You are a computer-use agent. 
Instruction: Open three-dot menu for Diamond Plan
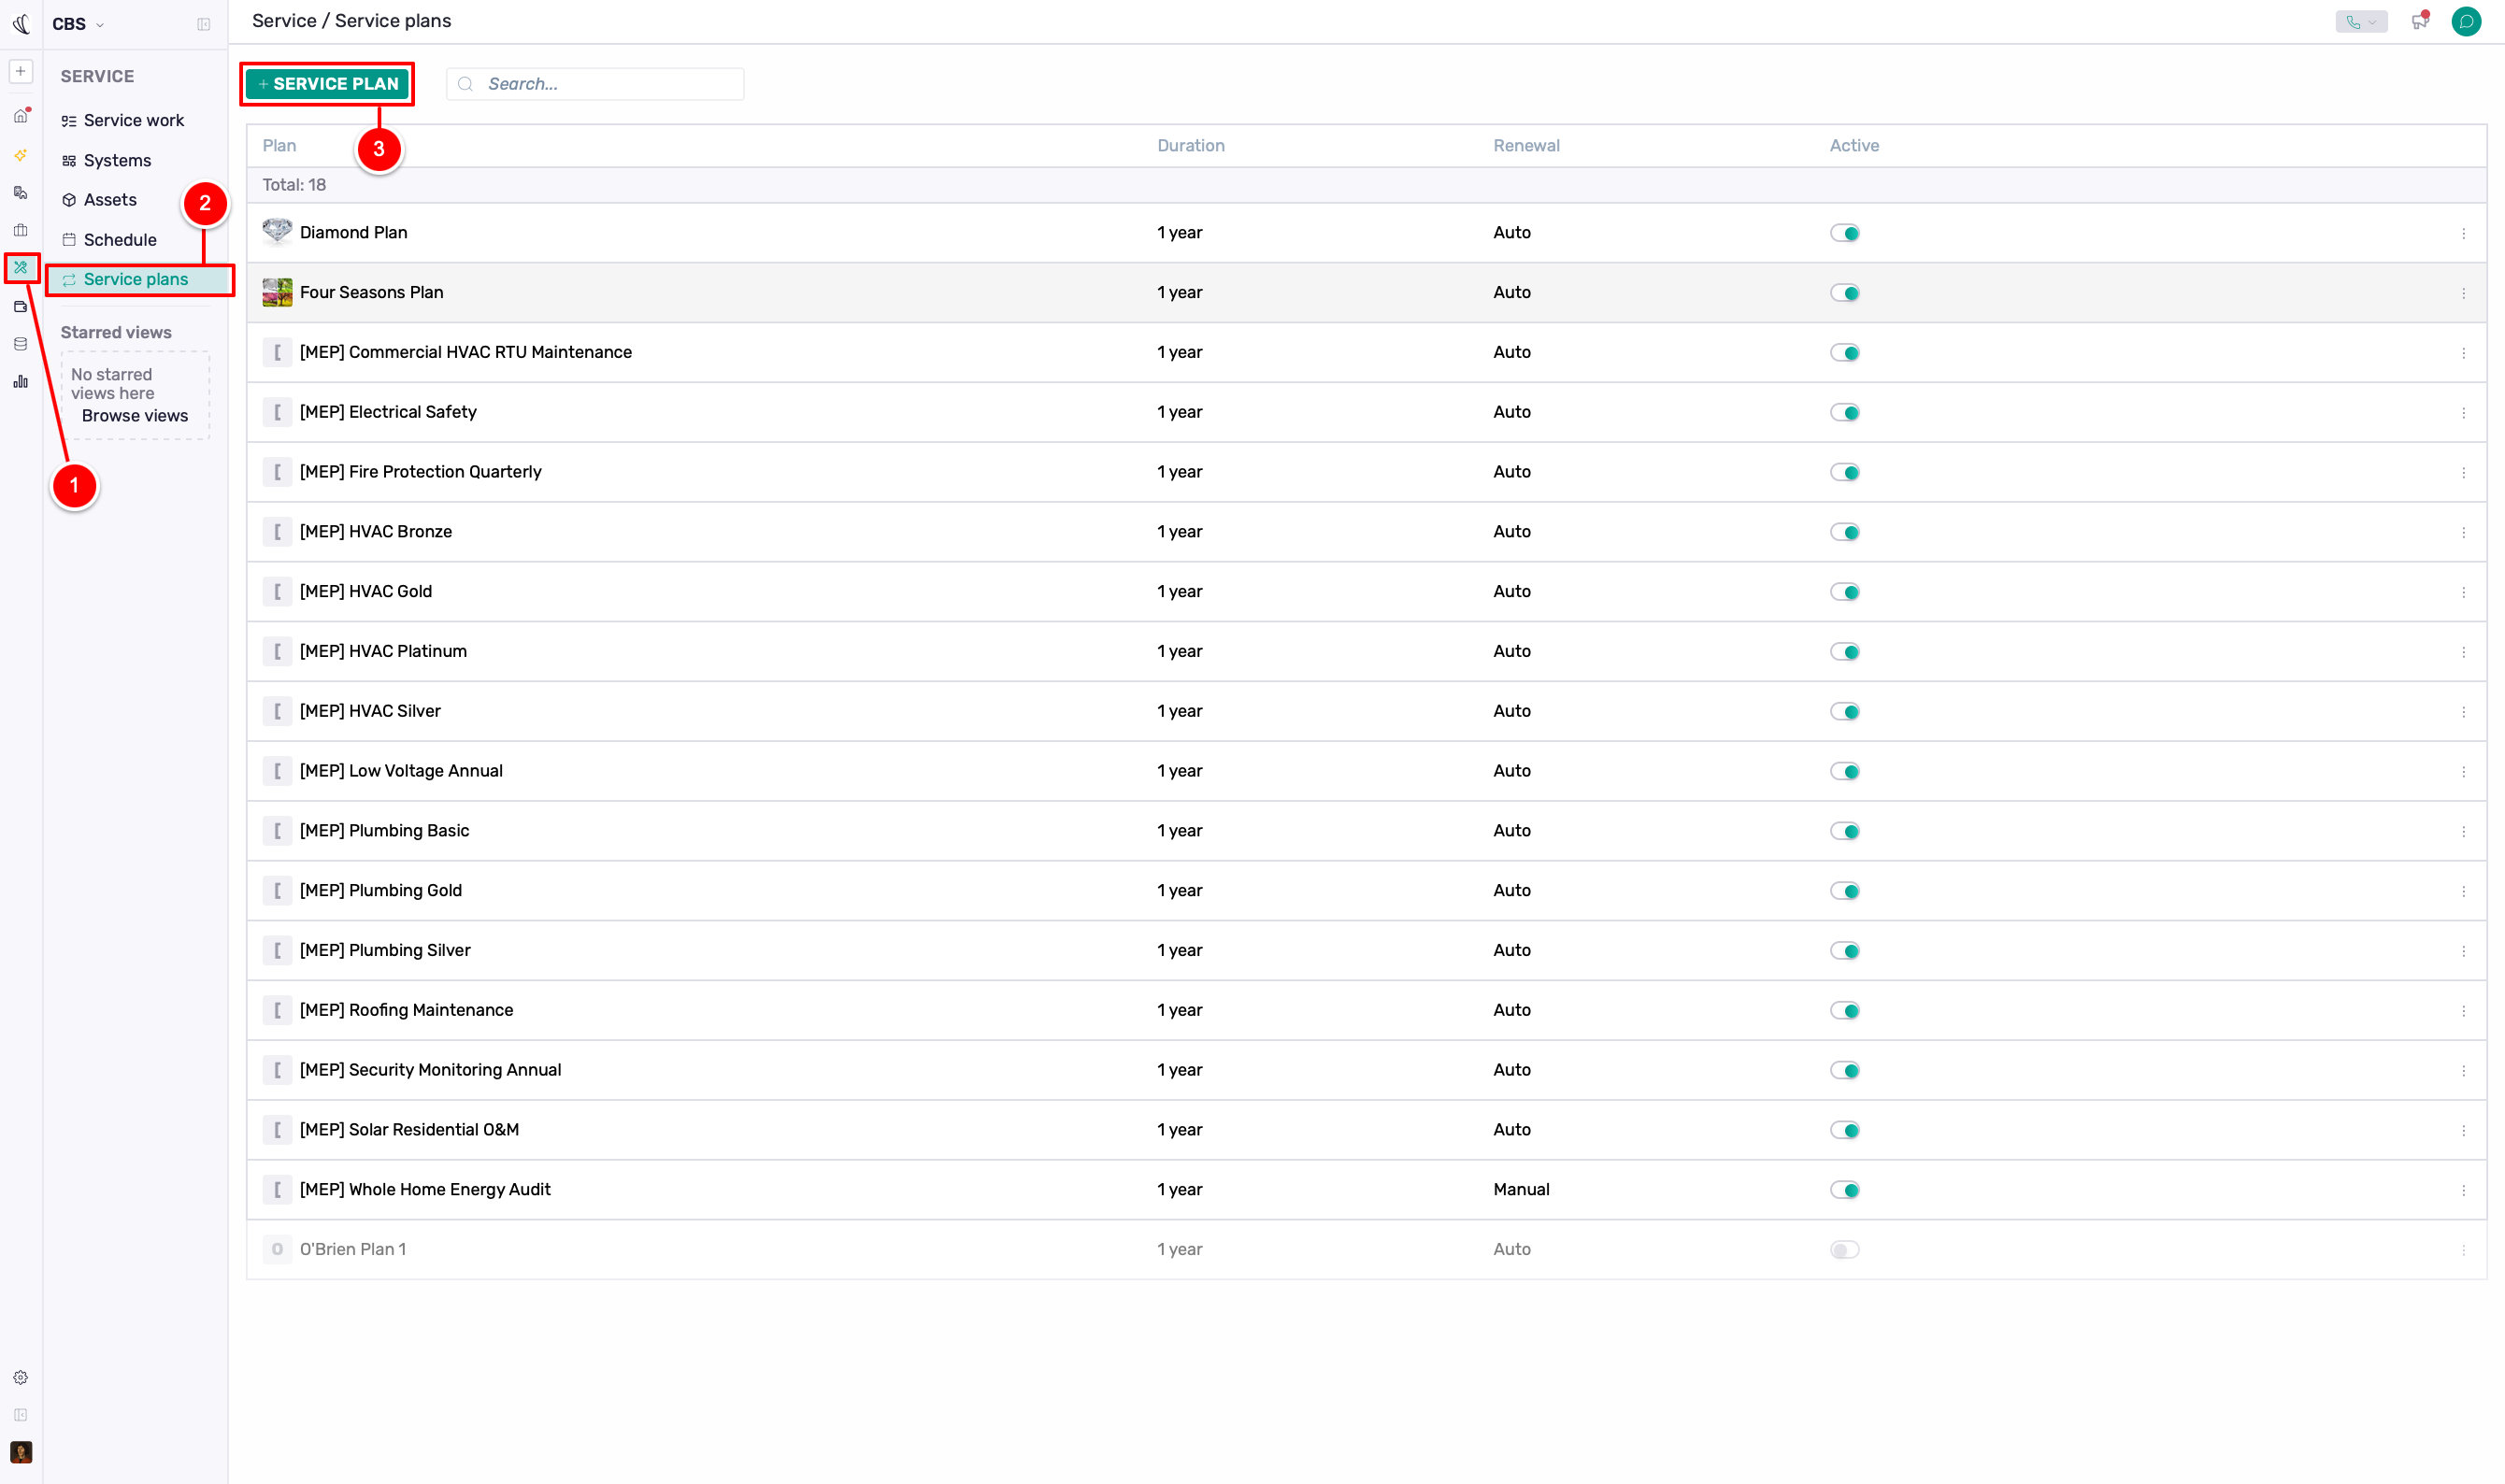(x=2463, y=233)
